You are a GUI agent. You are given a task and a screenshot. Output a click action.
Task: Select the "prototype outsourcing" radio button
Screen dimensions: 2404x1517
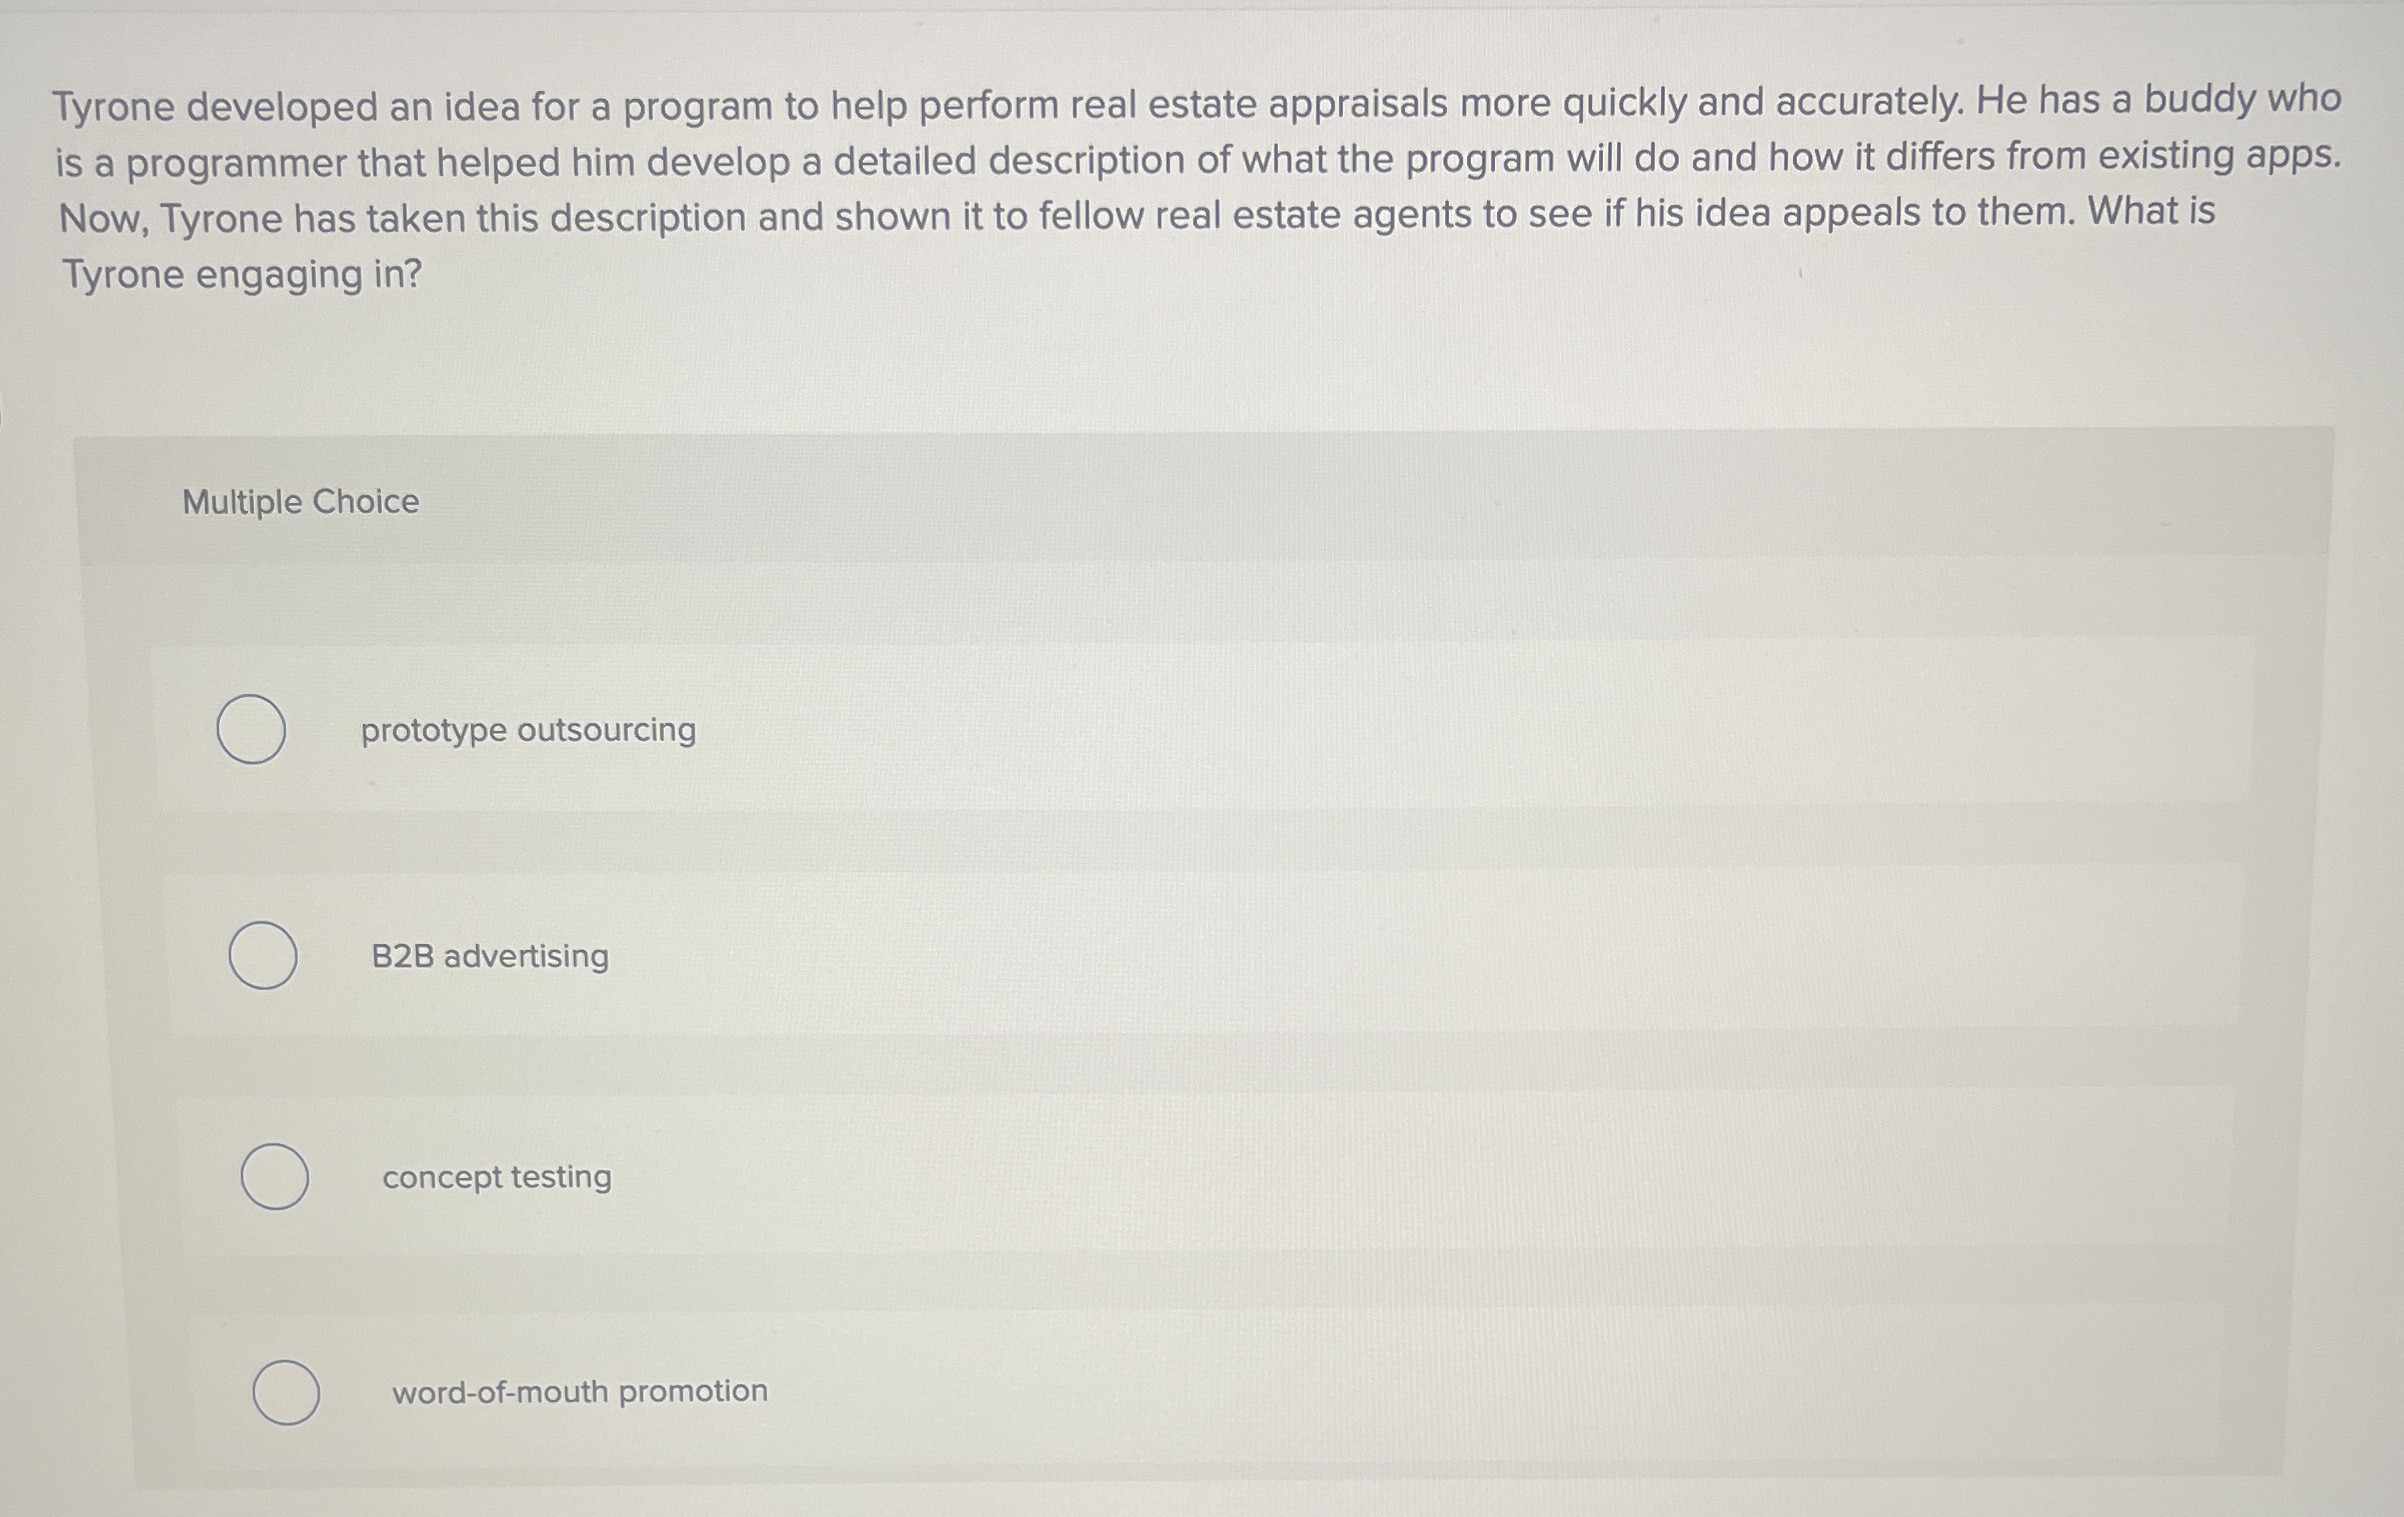pos(250,729)
